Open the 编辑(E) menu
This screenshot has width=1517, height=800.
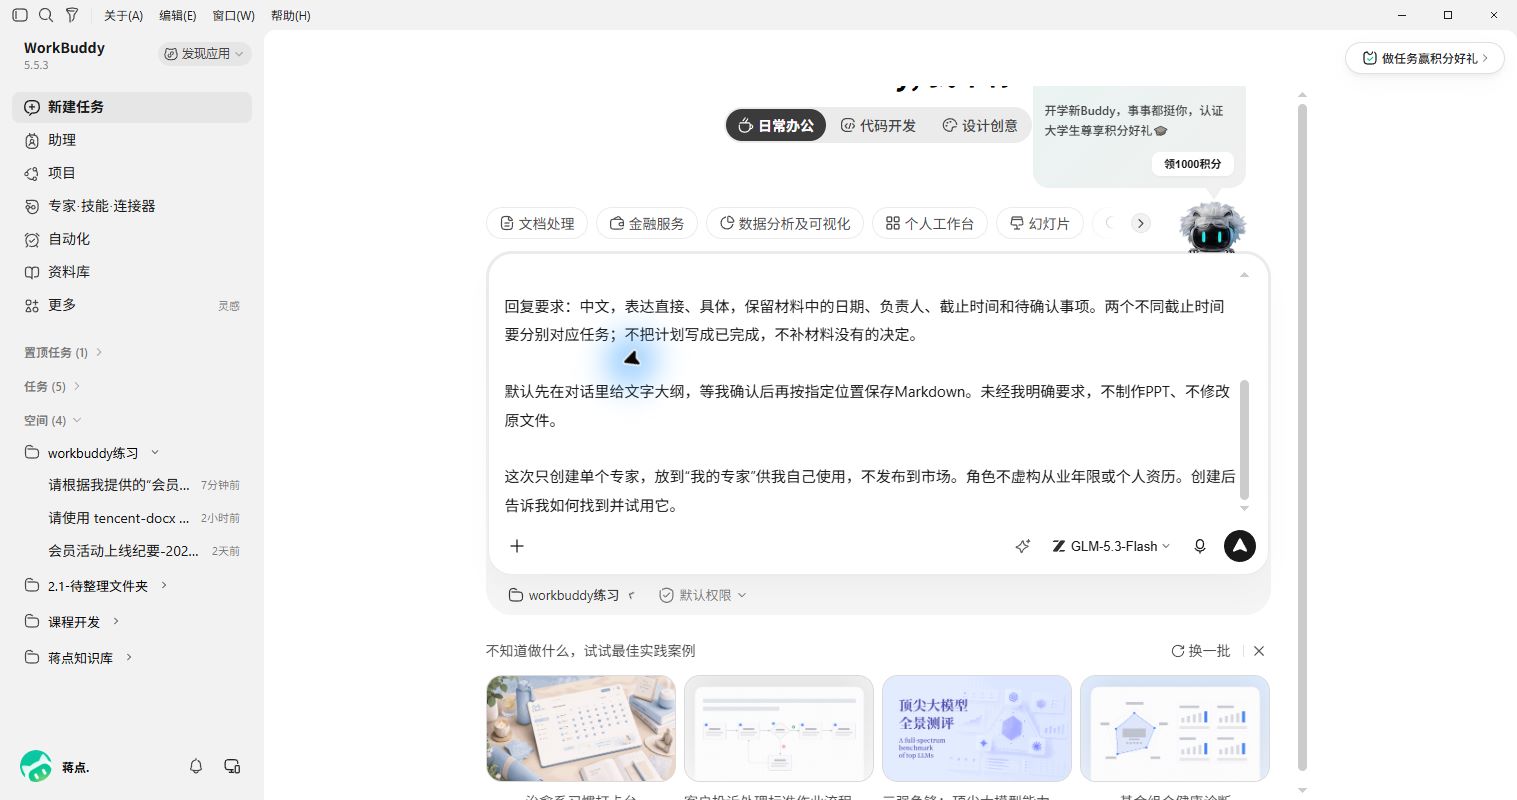tap(178, 15)
